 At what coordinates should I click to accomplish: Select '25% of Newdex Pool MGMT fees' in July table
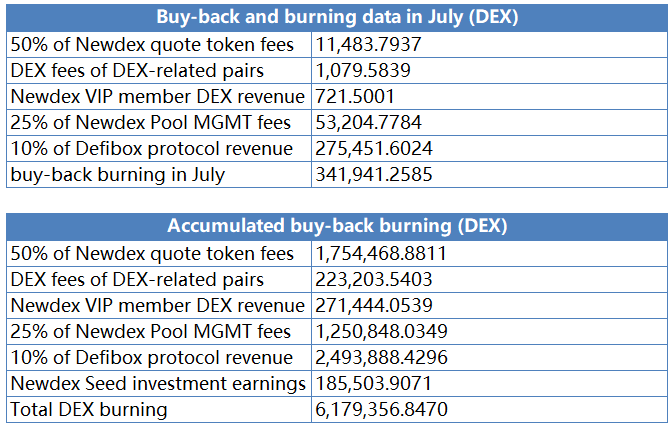[150, 123]
